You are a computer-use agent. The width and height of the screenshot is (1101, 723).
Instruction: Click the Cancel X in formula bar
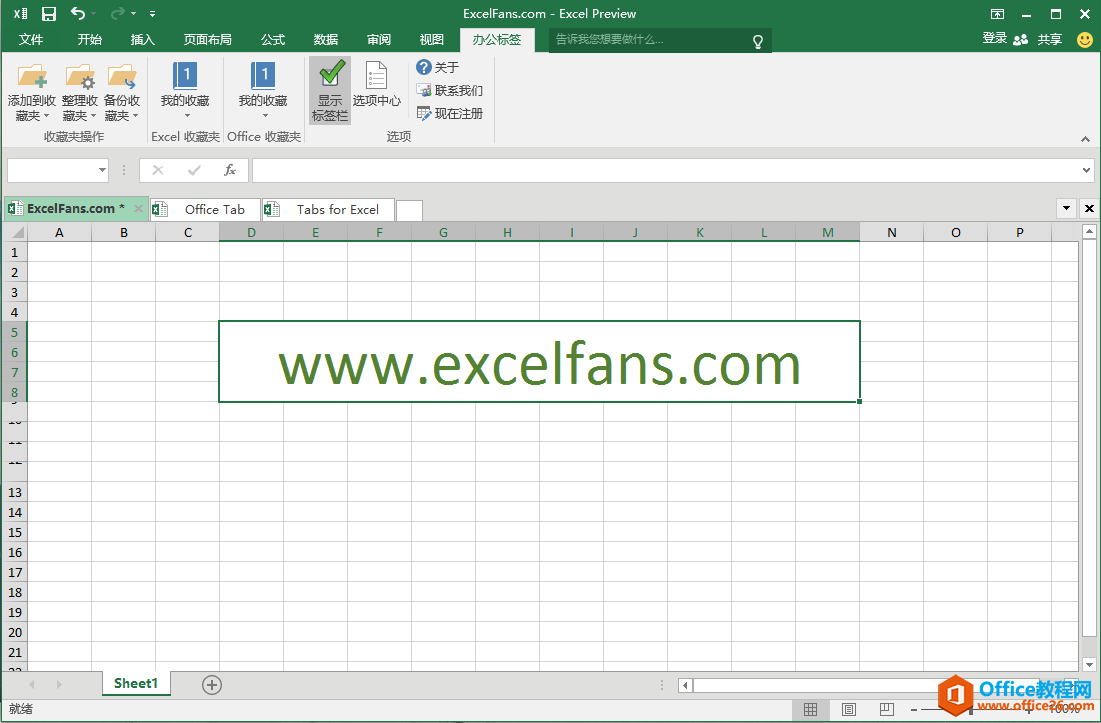pos(157,170)
